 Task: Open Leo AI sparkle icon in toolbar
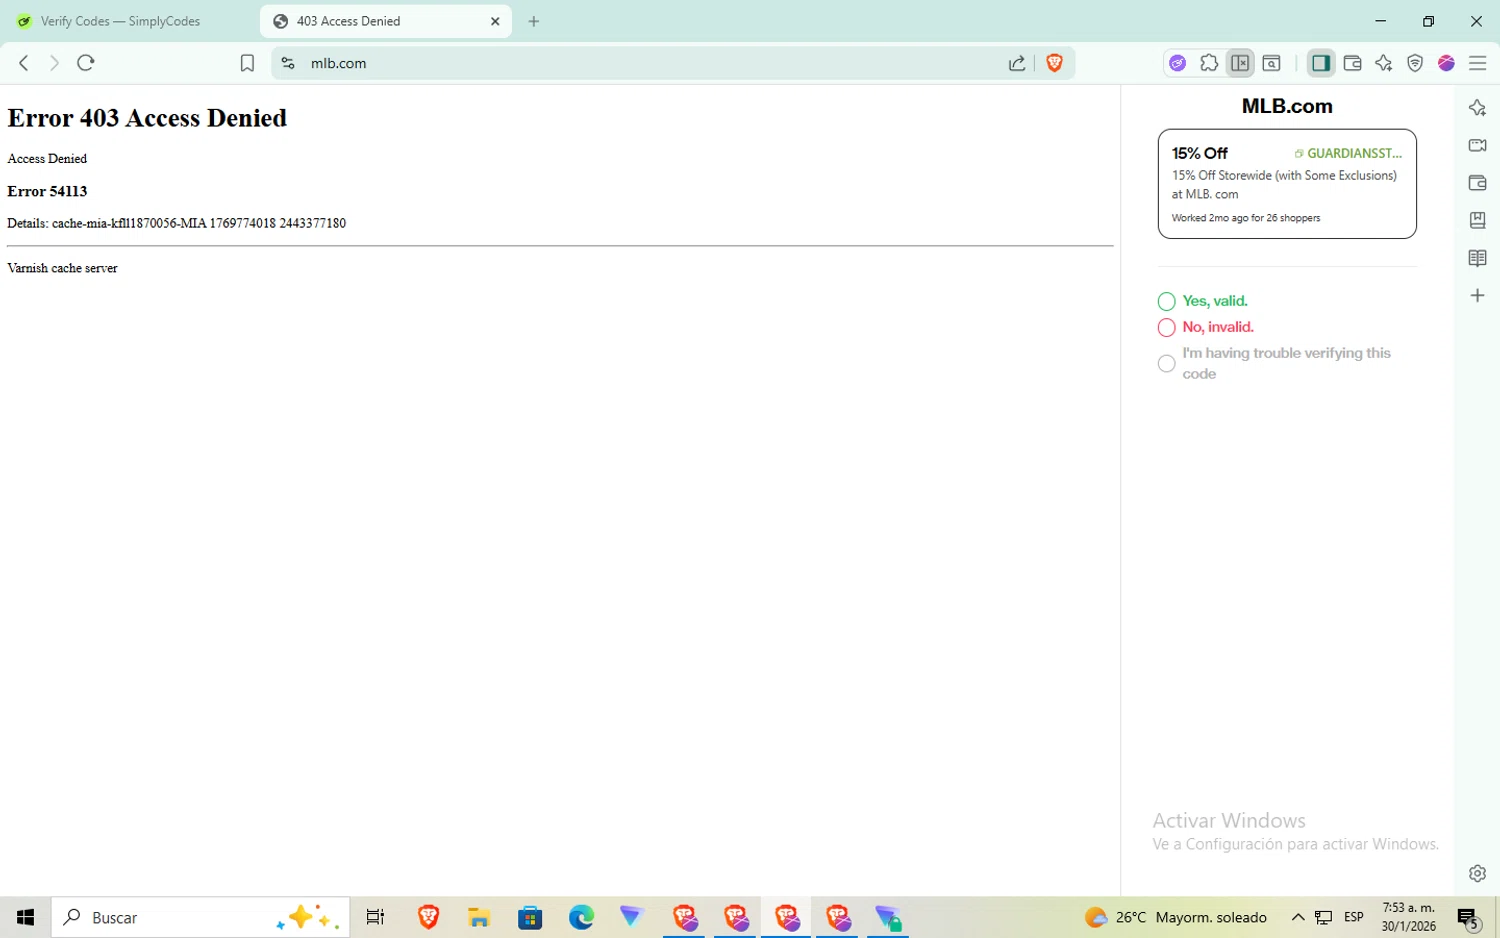point(1384,63)
